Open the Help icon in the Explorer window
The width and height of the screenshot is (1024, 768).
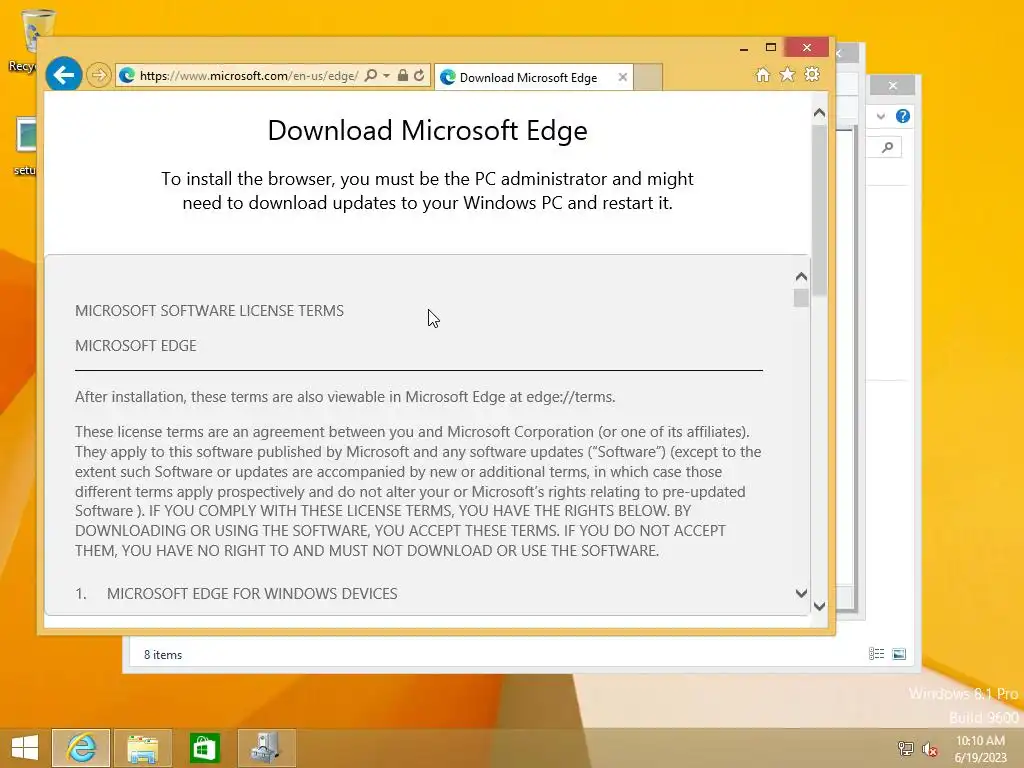coord(903,116)
